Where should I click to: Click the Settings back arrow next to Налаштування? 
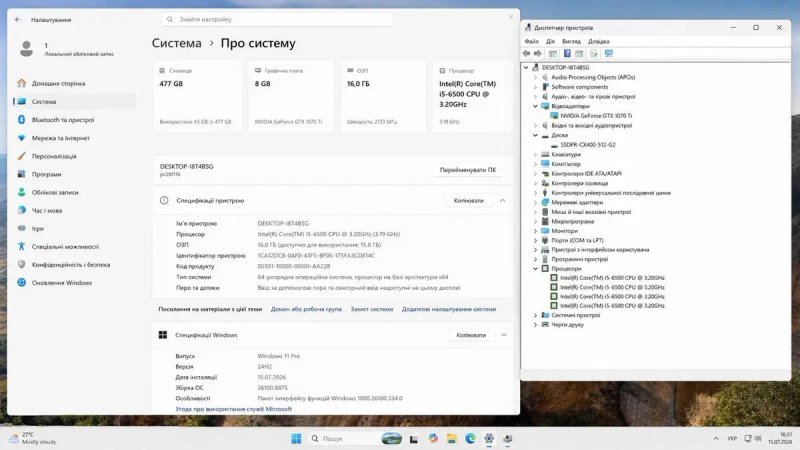[x=18, y=19]
